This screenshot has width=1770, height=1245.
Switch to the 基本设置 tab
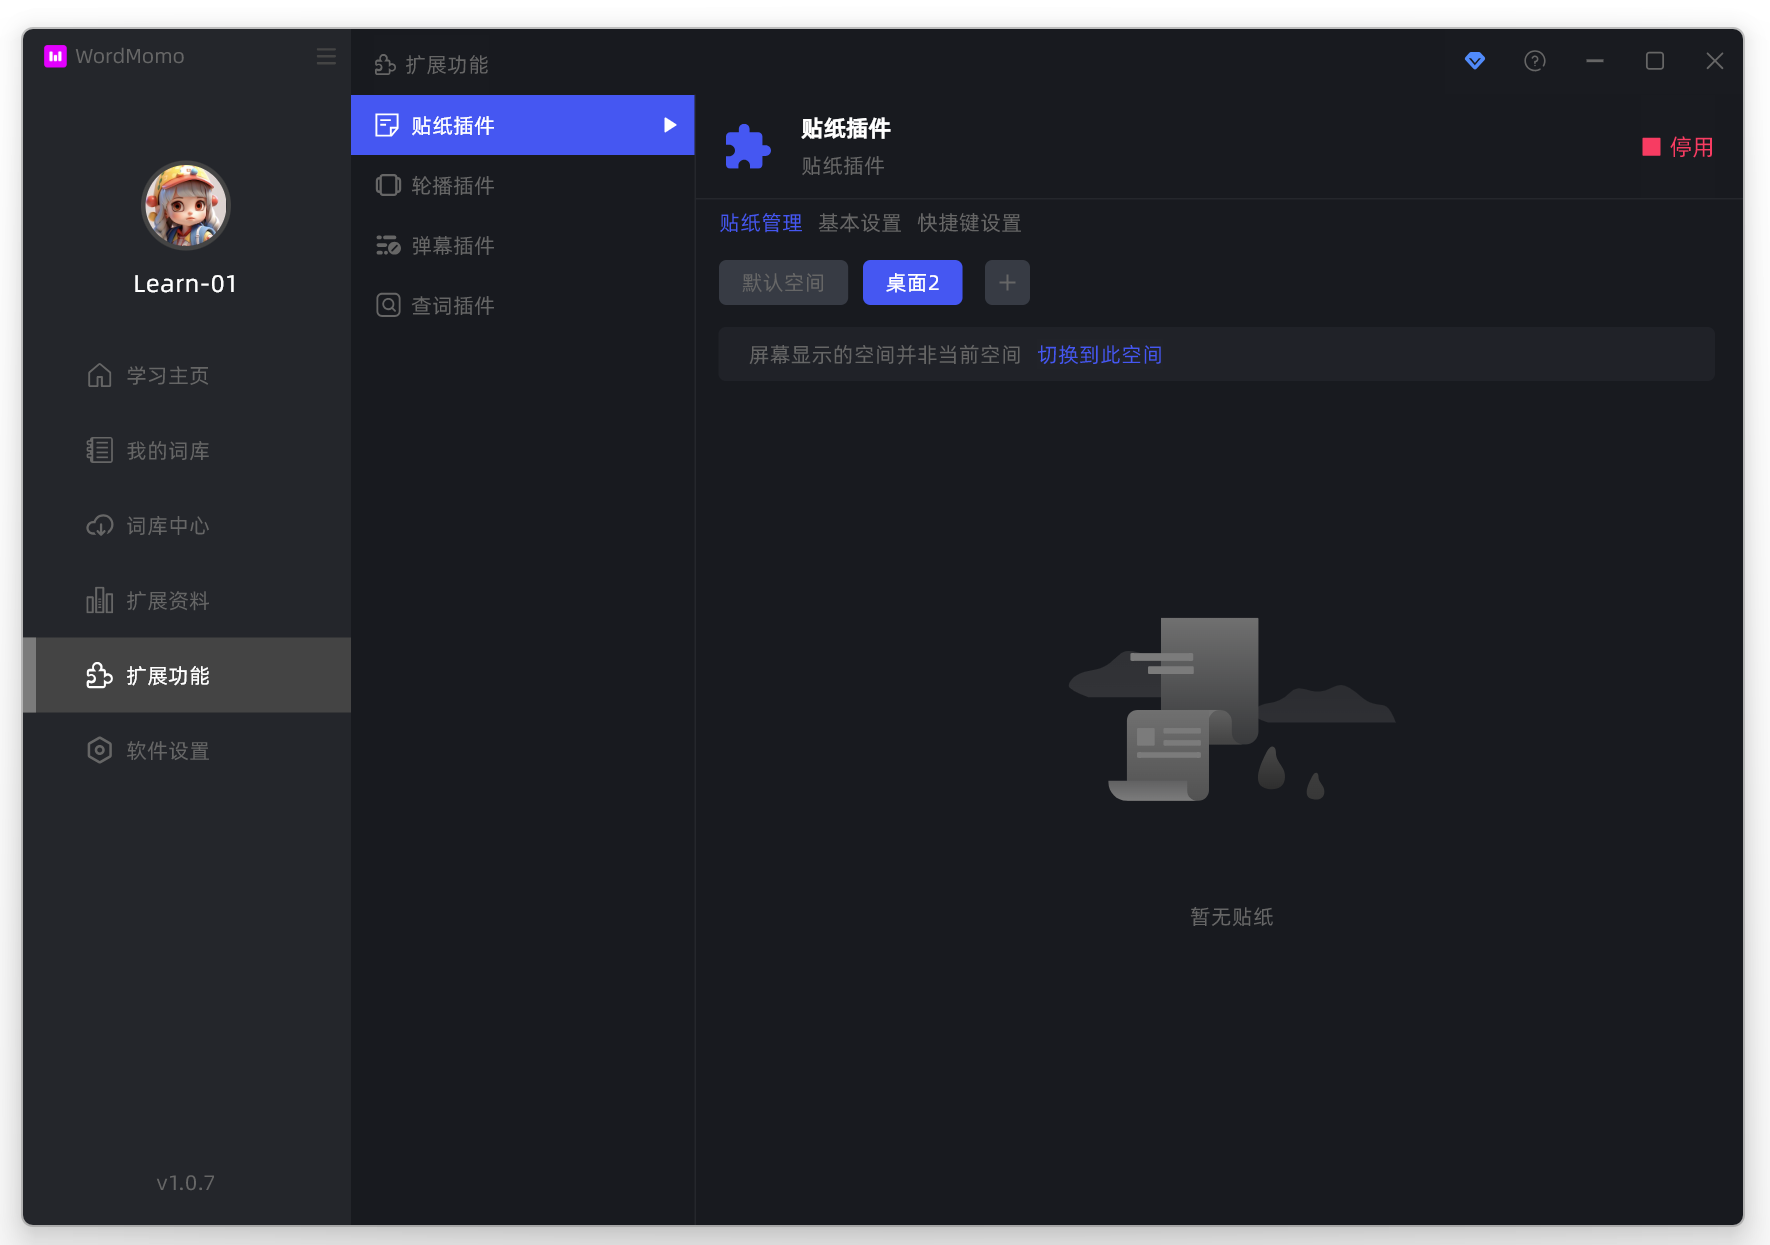(859, 223)
